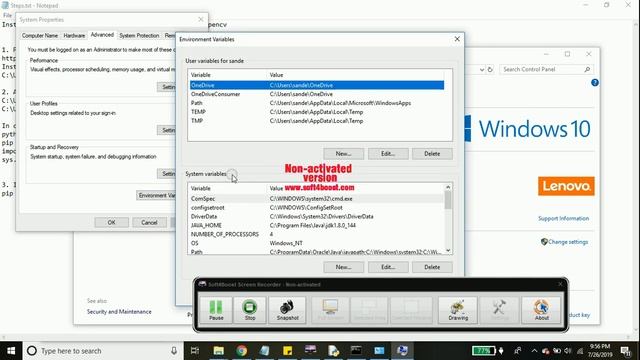Click the Cortana search circle icon
Image resolution: width=640 pixels, height=360 pixels.
point(31,351)
